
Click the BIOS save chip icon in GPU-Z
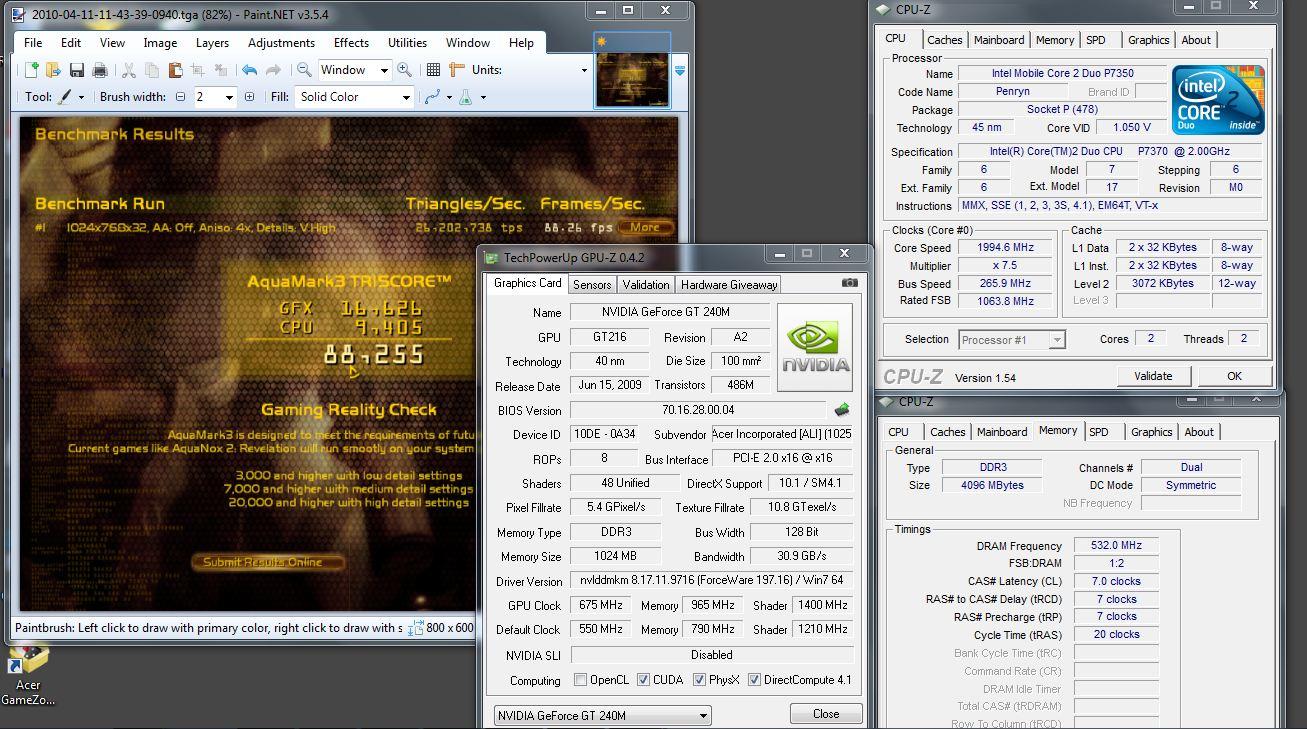[842, 409]
